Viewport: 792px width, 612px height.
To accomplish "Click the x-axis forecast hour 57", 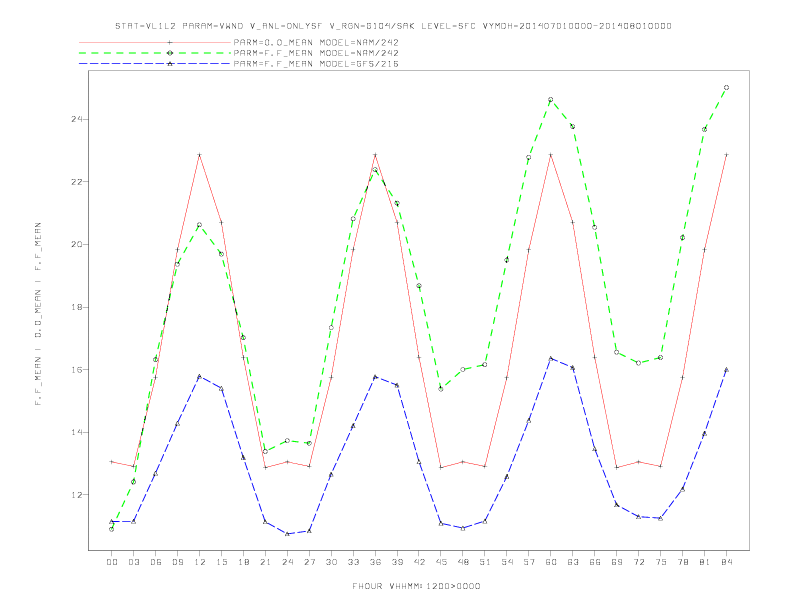I will point(529,562).
